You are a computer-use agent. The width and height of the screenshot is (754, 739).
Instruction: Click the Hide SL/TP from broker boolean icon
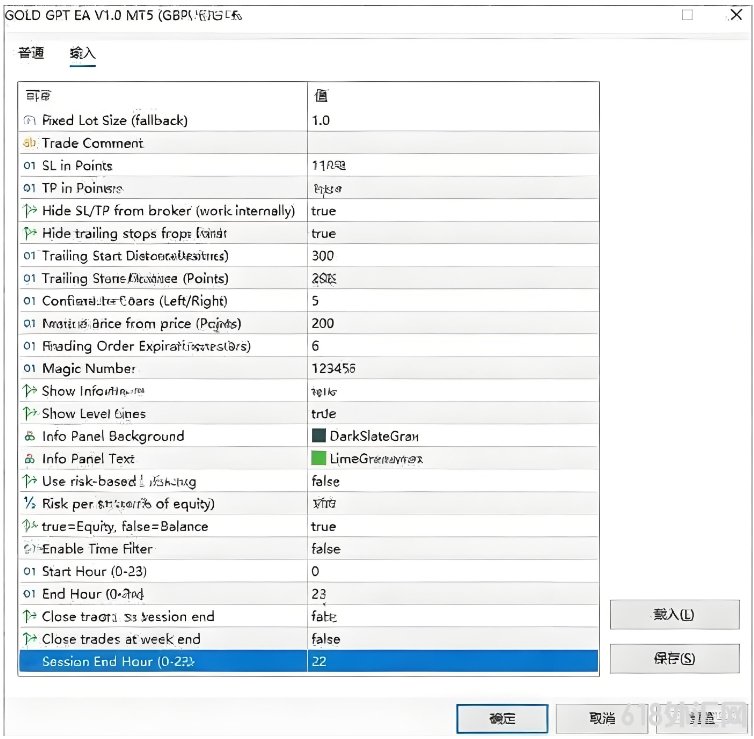pos(29,210)
